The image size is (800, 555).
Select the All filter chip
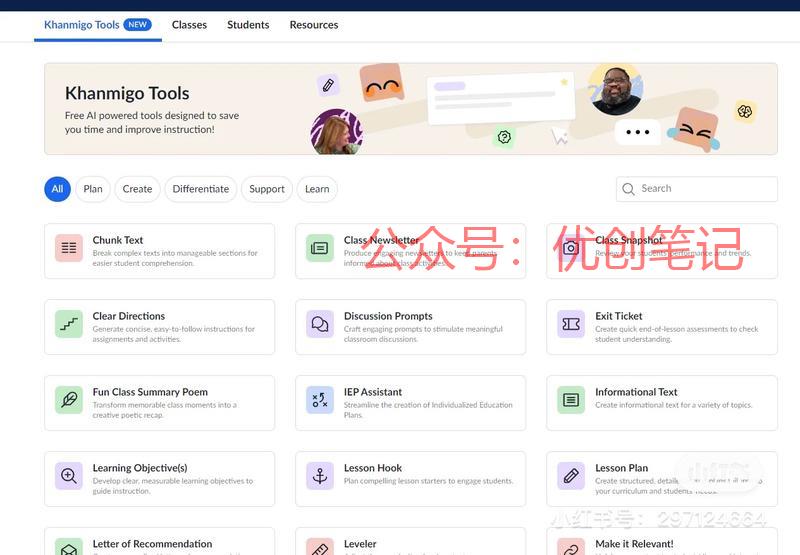click(58, 189)
